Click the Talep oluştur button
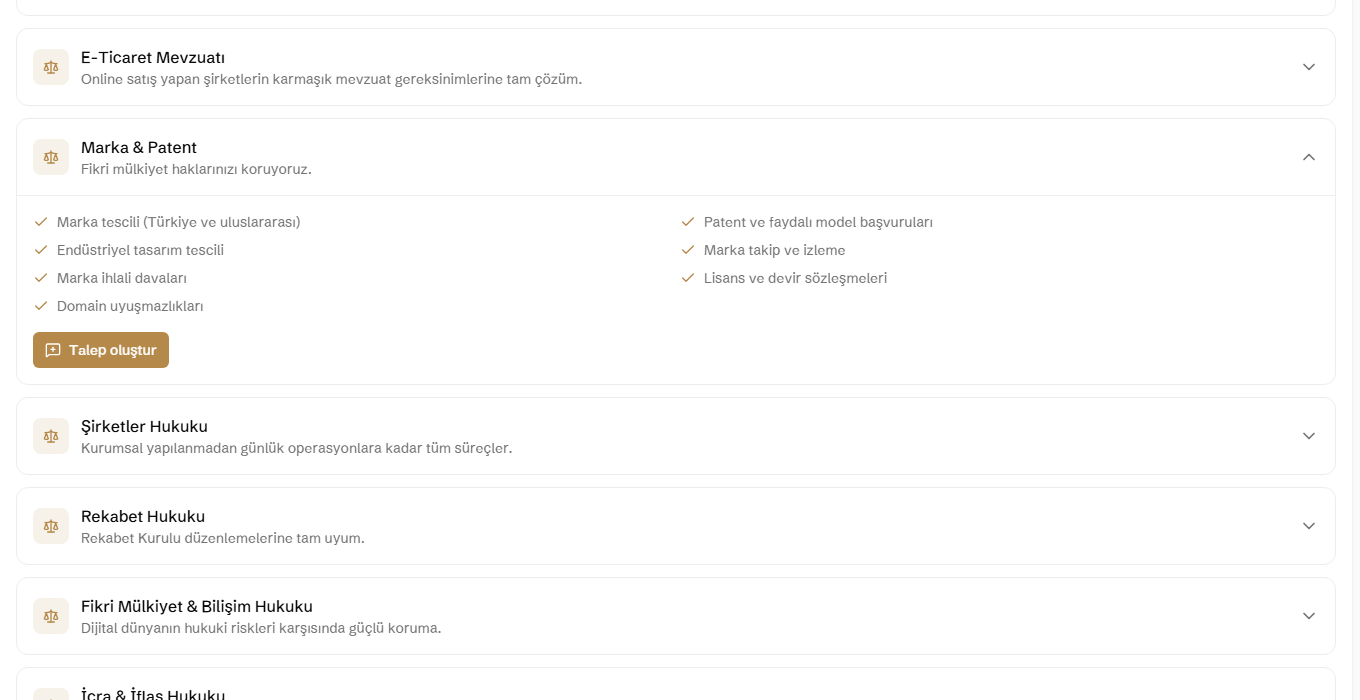The height and width of the screenshot is (700, 1360). coord(101,350)
